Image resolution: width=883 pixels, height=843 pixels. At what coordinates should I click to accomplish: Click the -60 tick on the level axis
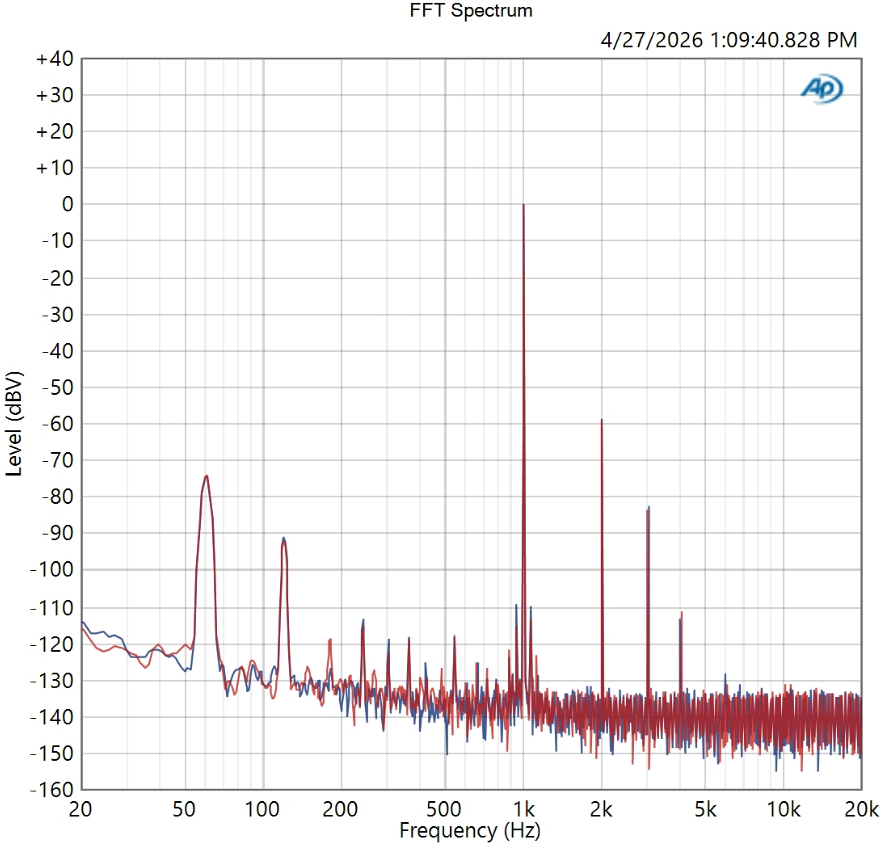click(58, 424)
